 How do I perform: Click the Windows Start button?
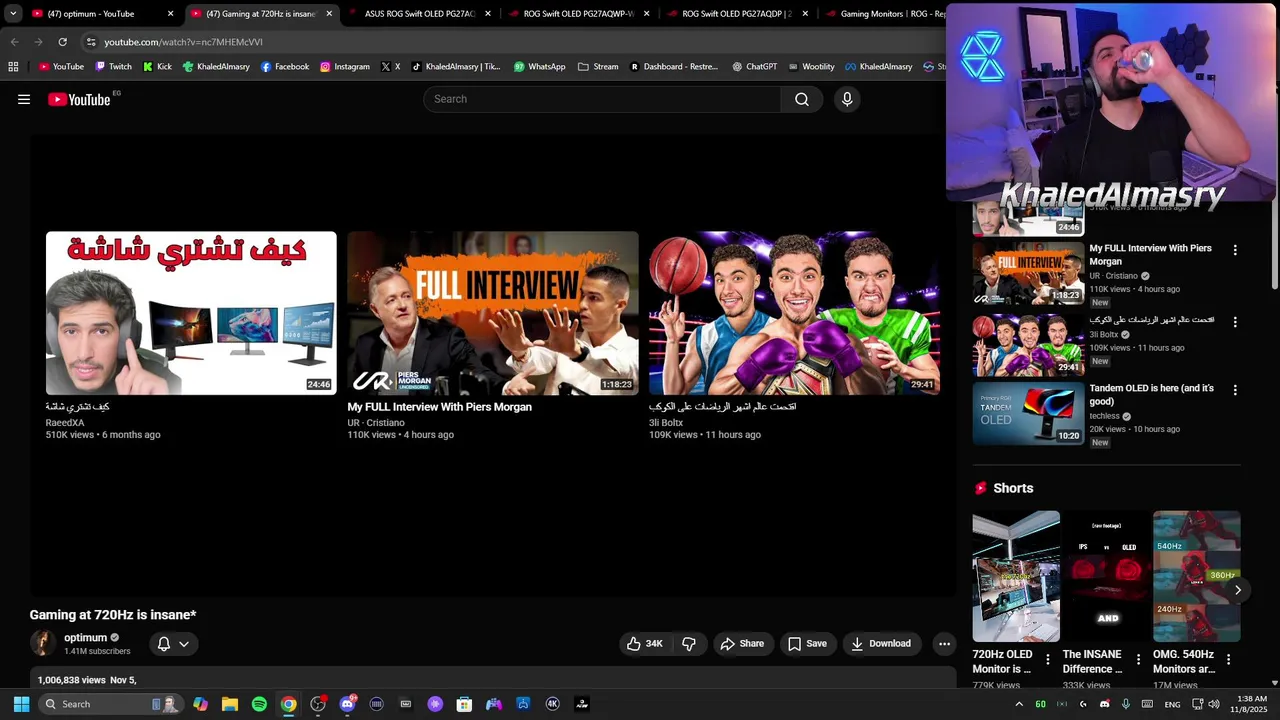point(21,704)
